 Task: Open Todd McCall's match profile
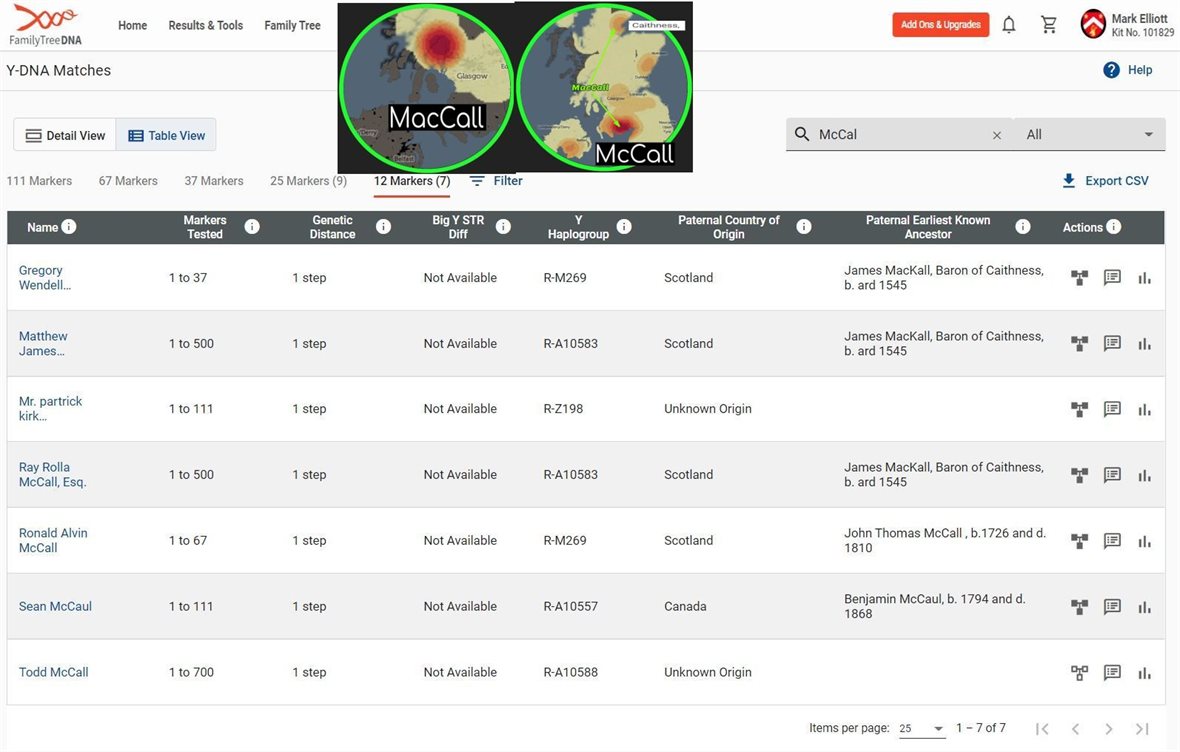click(53, 672)
